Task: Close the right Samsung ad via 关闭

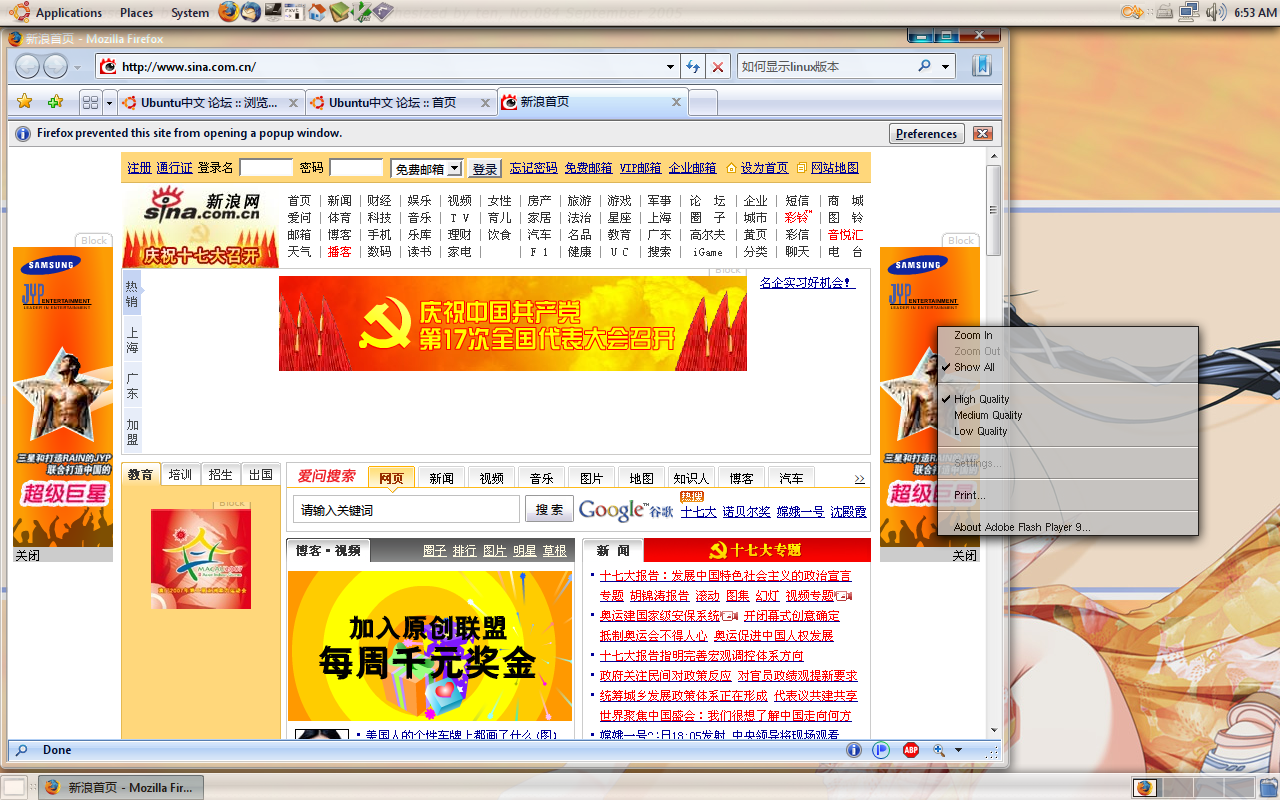Action: point(964,556)
